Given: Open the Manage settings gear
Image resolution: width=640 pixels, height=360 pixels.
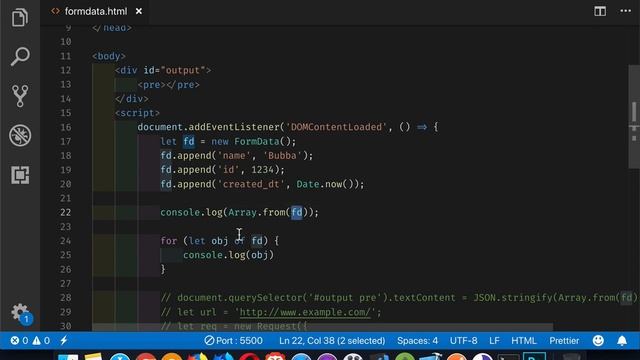Looking at the screenshot, I should pos(21,313).
